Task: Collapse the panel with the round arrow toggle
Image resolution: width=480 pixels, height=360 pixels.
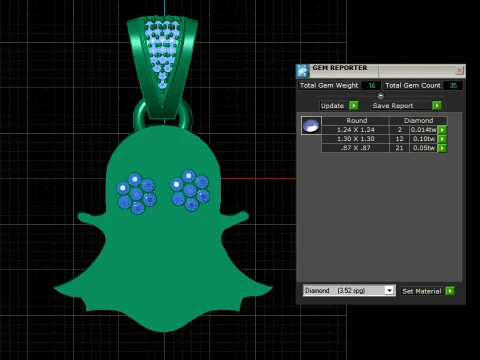Action: tap(380, 96)
